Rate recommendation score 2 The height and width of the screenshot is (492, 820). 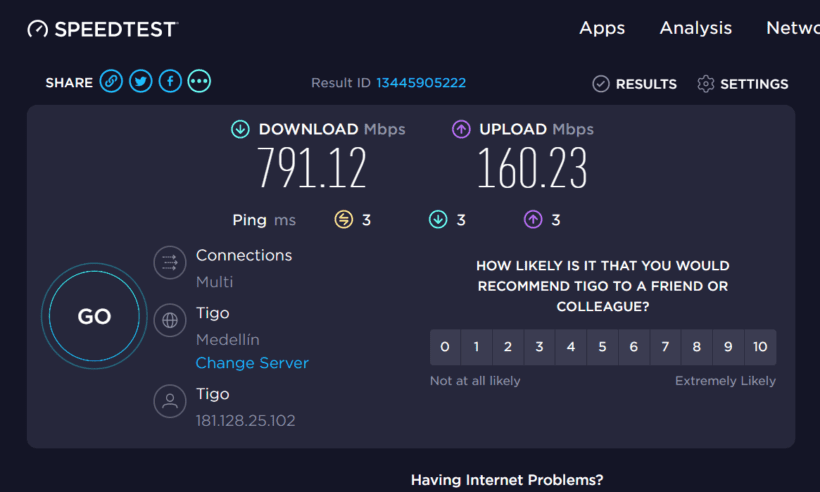point(508,347)
